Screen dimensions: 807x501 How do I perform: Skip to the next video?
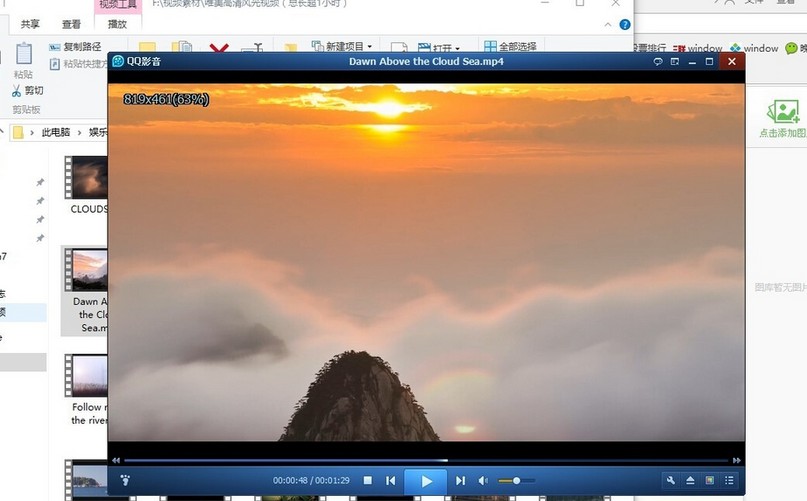click(x=461, y=481)
